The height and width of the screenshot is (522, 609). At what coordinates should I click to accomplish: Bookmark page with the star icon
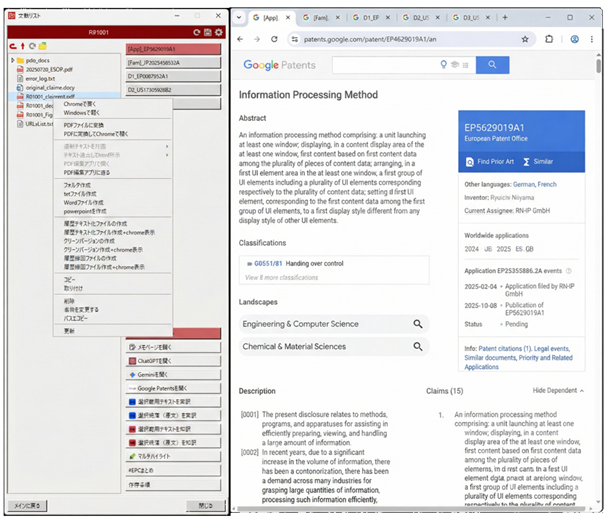[x=526, y=39]
